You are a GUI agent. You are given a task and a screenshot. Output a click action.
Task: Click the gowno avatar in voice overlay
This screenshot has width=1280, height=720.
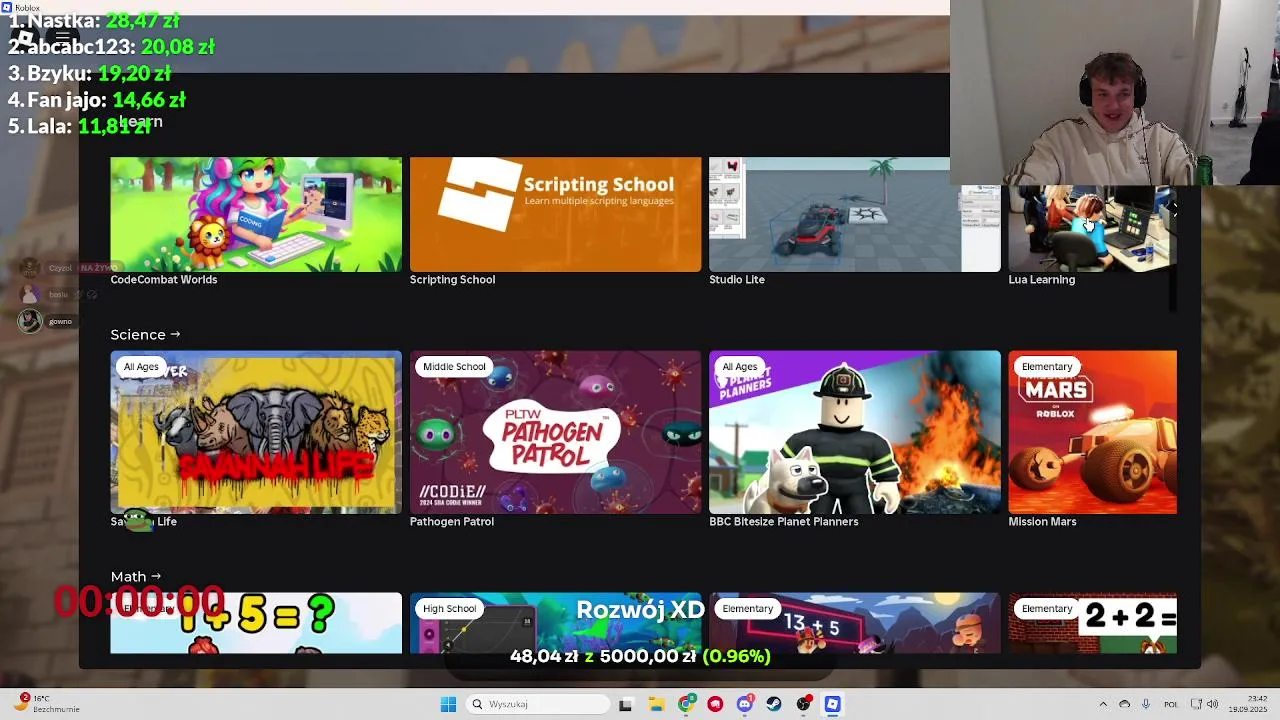30,321
